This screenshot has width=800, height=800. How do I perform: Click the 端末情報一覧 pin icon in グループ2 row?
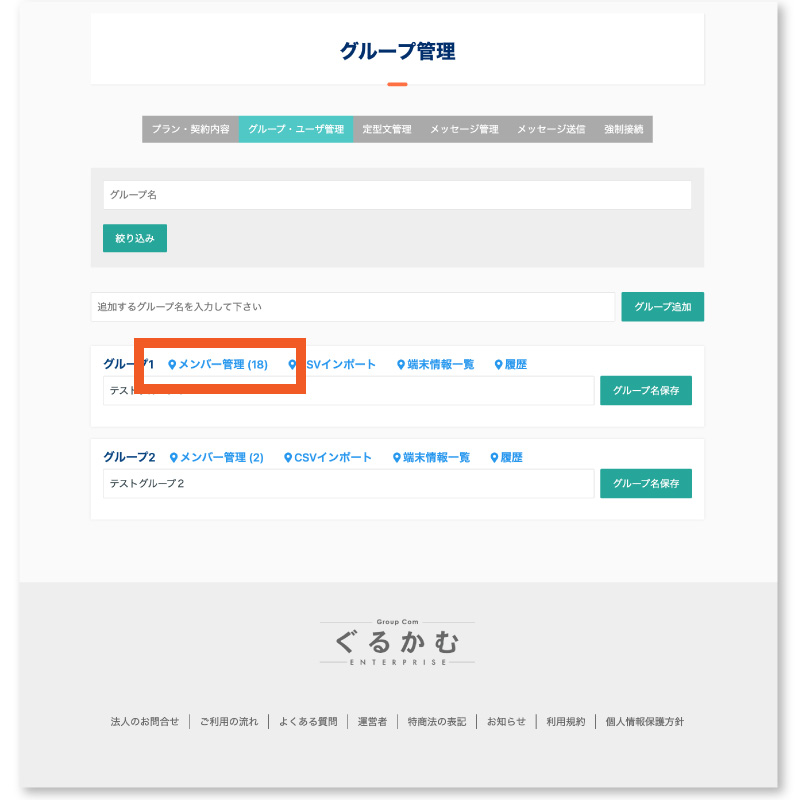pos(394,457)
